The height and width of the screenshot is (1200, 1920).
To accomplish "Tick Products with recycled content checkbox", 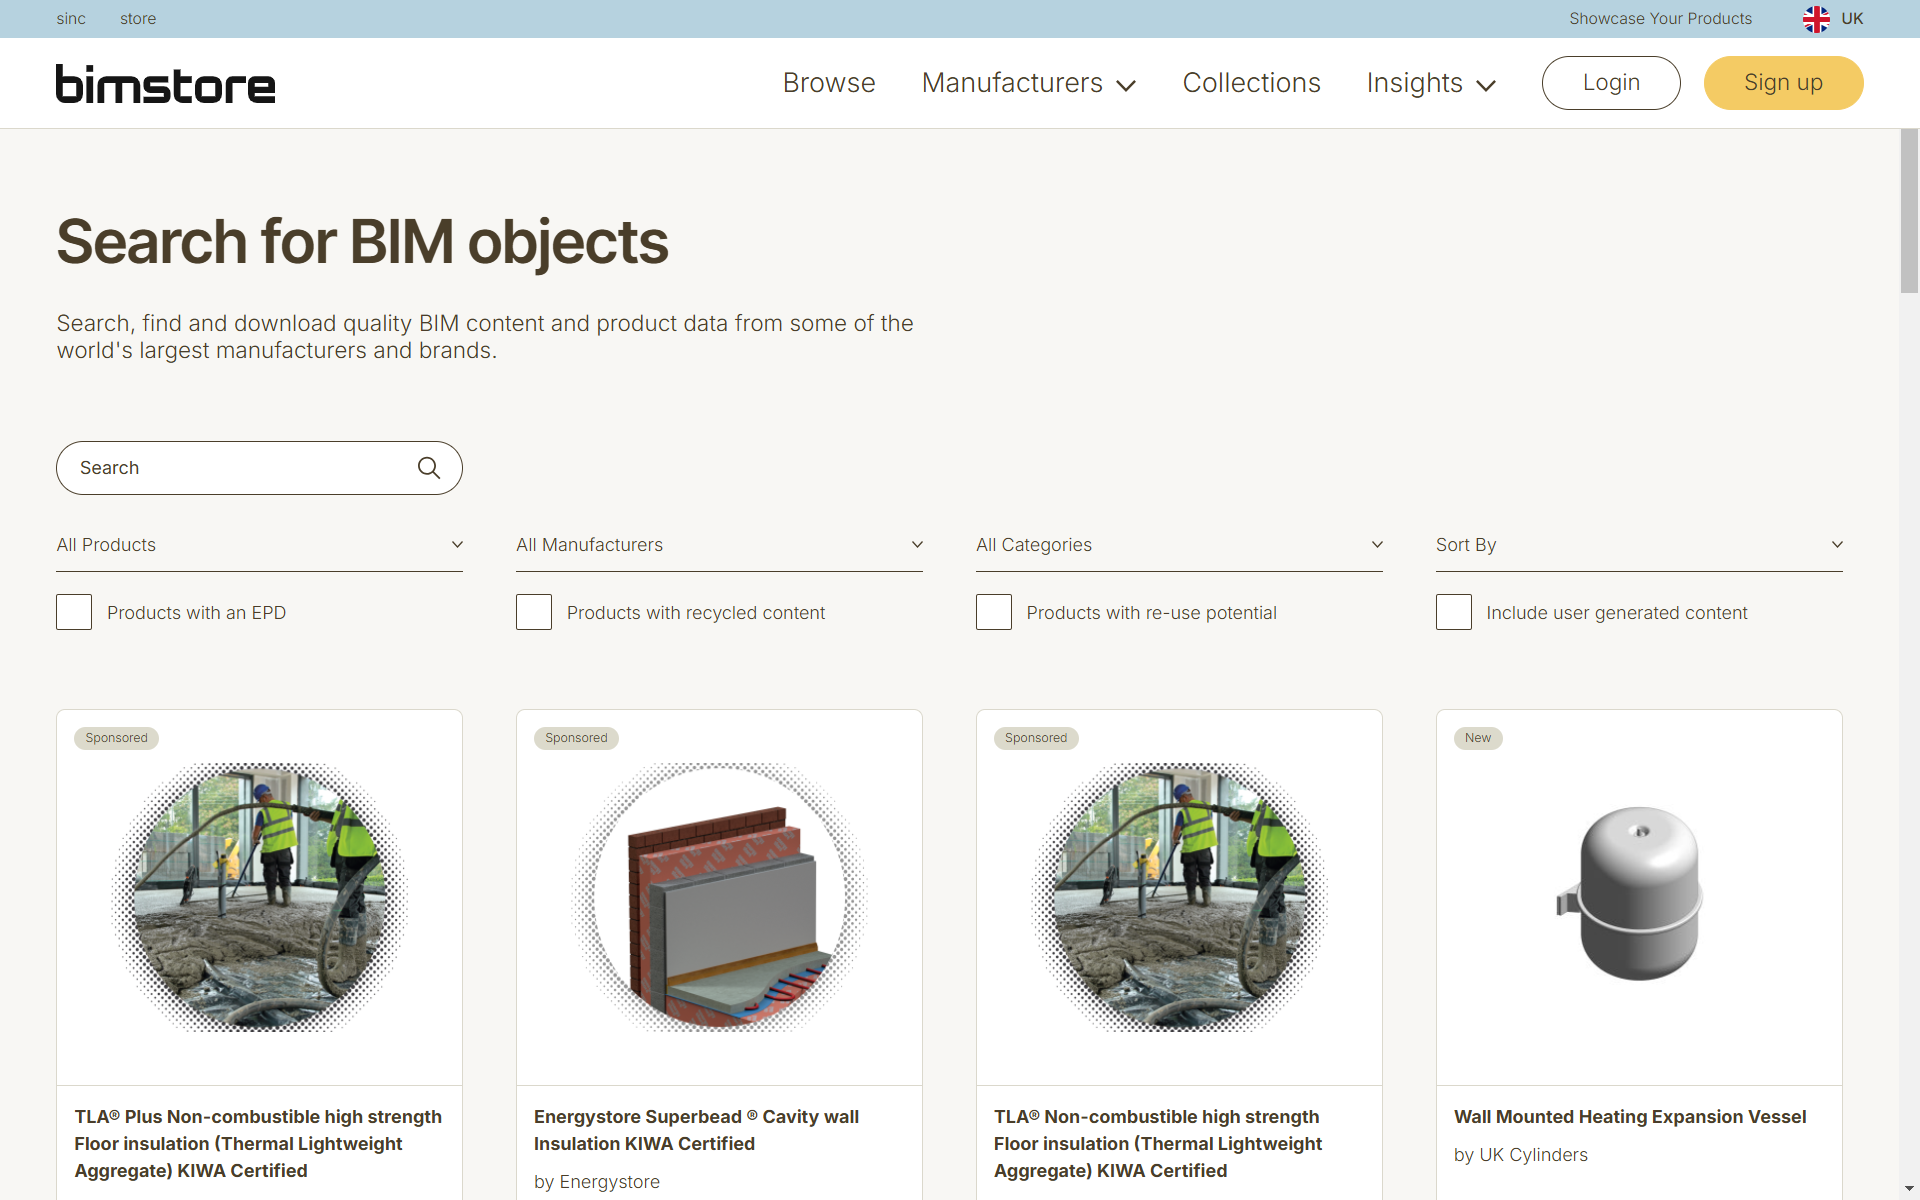I will point(534,612).
